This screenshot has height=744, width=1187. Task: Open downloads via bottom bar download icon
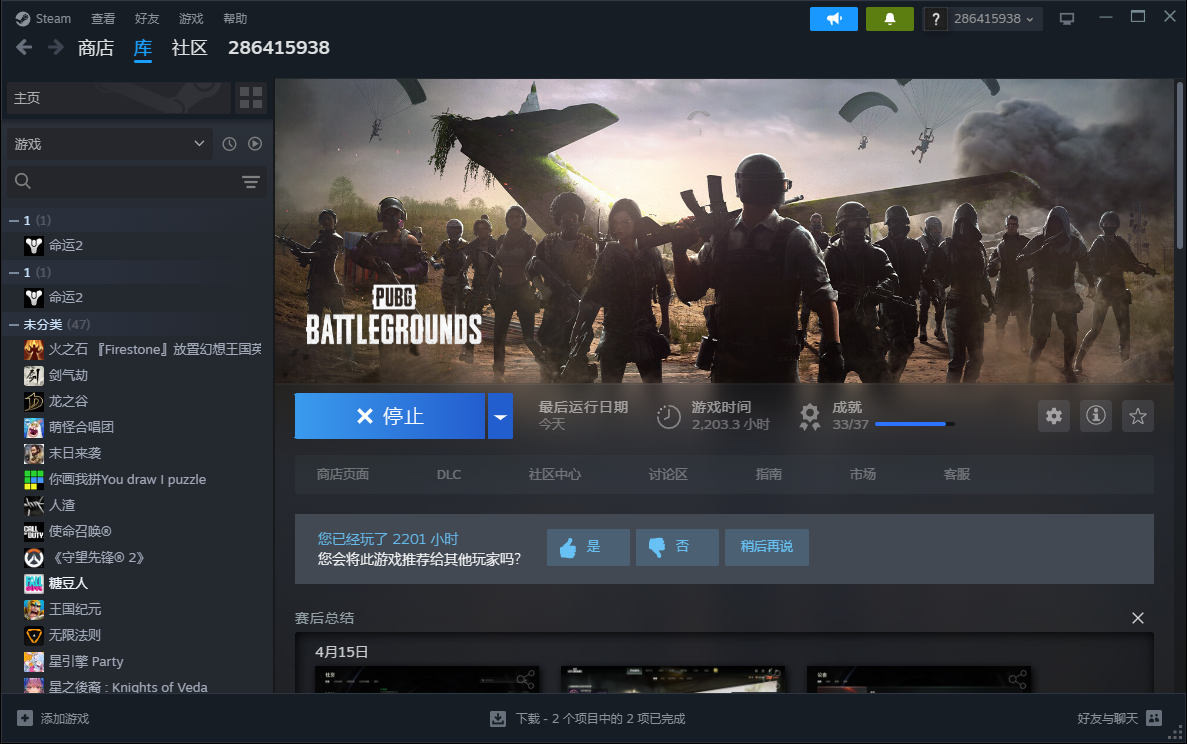[x=495, y=718]
